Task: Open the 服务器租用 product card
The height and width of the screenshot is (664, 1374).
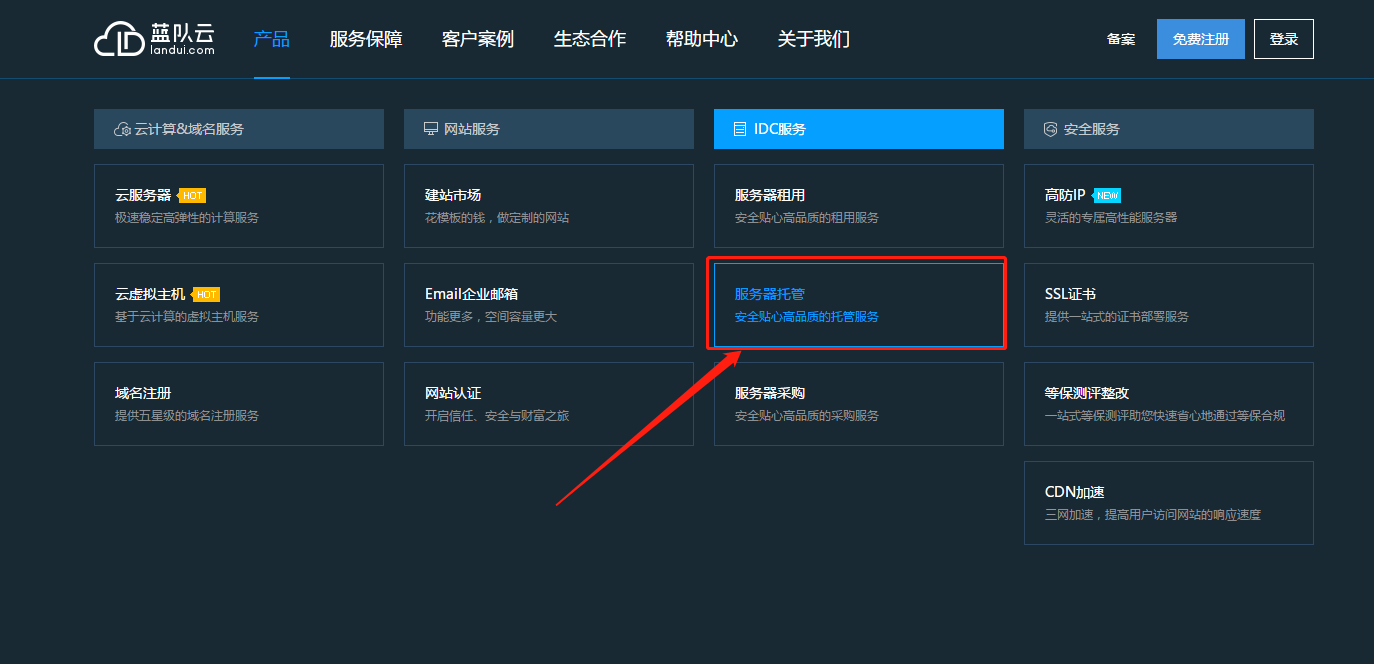Action: tap(859, 206)
